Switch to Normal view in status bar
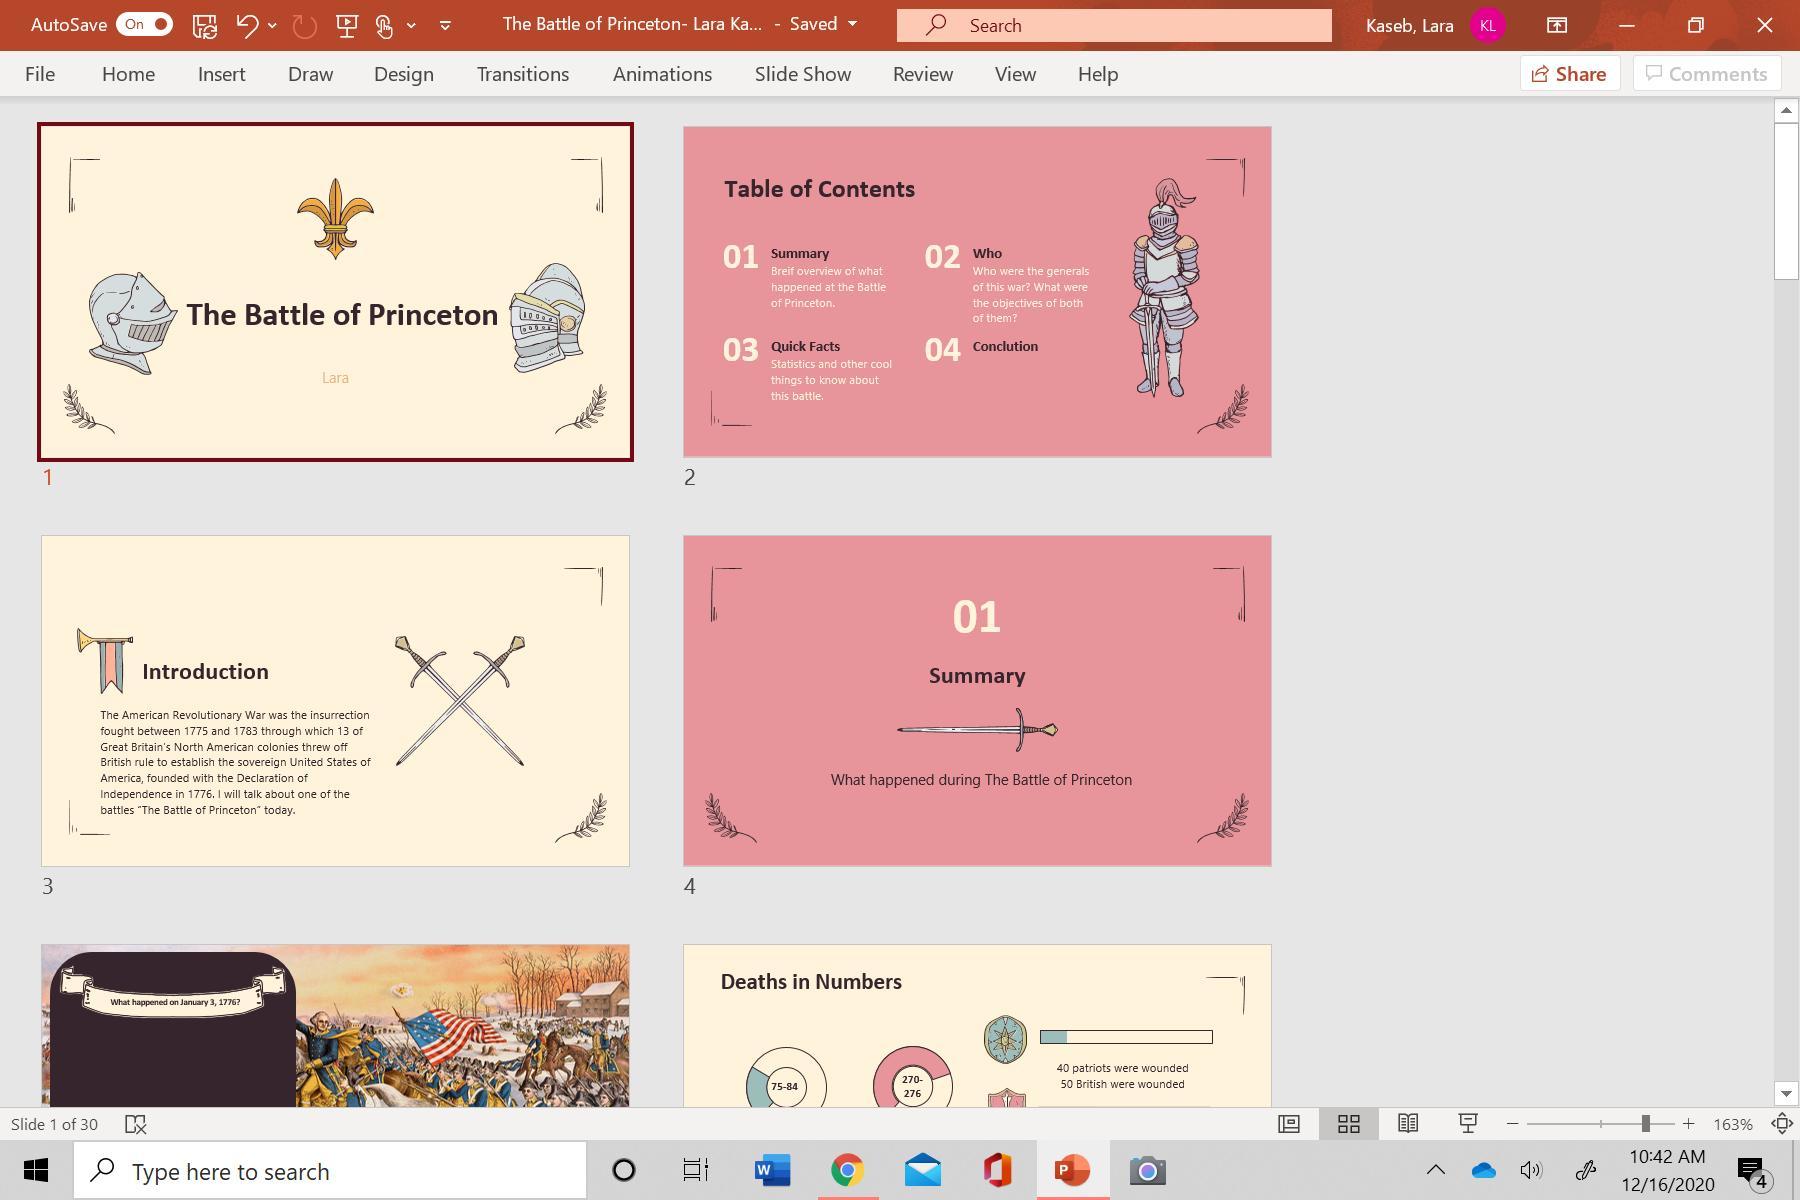 (1289, 1124)
